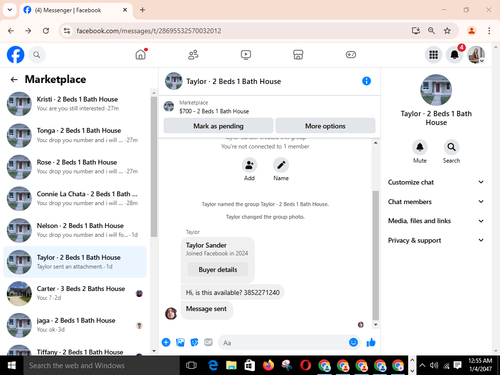
Task: Open the Friends icon in top navigation
Action: (193, 54)
